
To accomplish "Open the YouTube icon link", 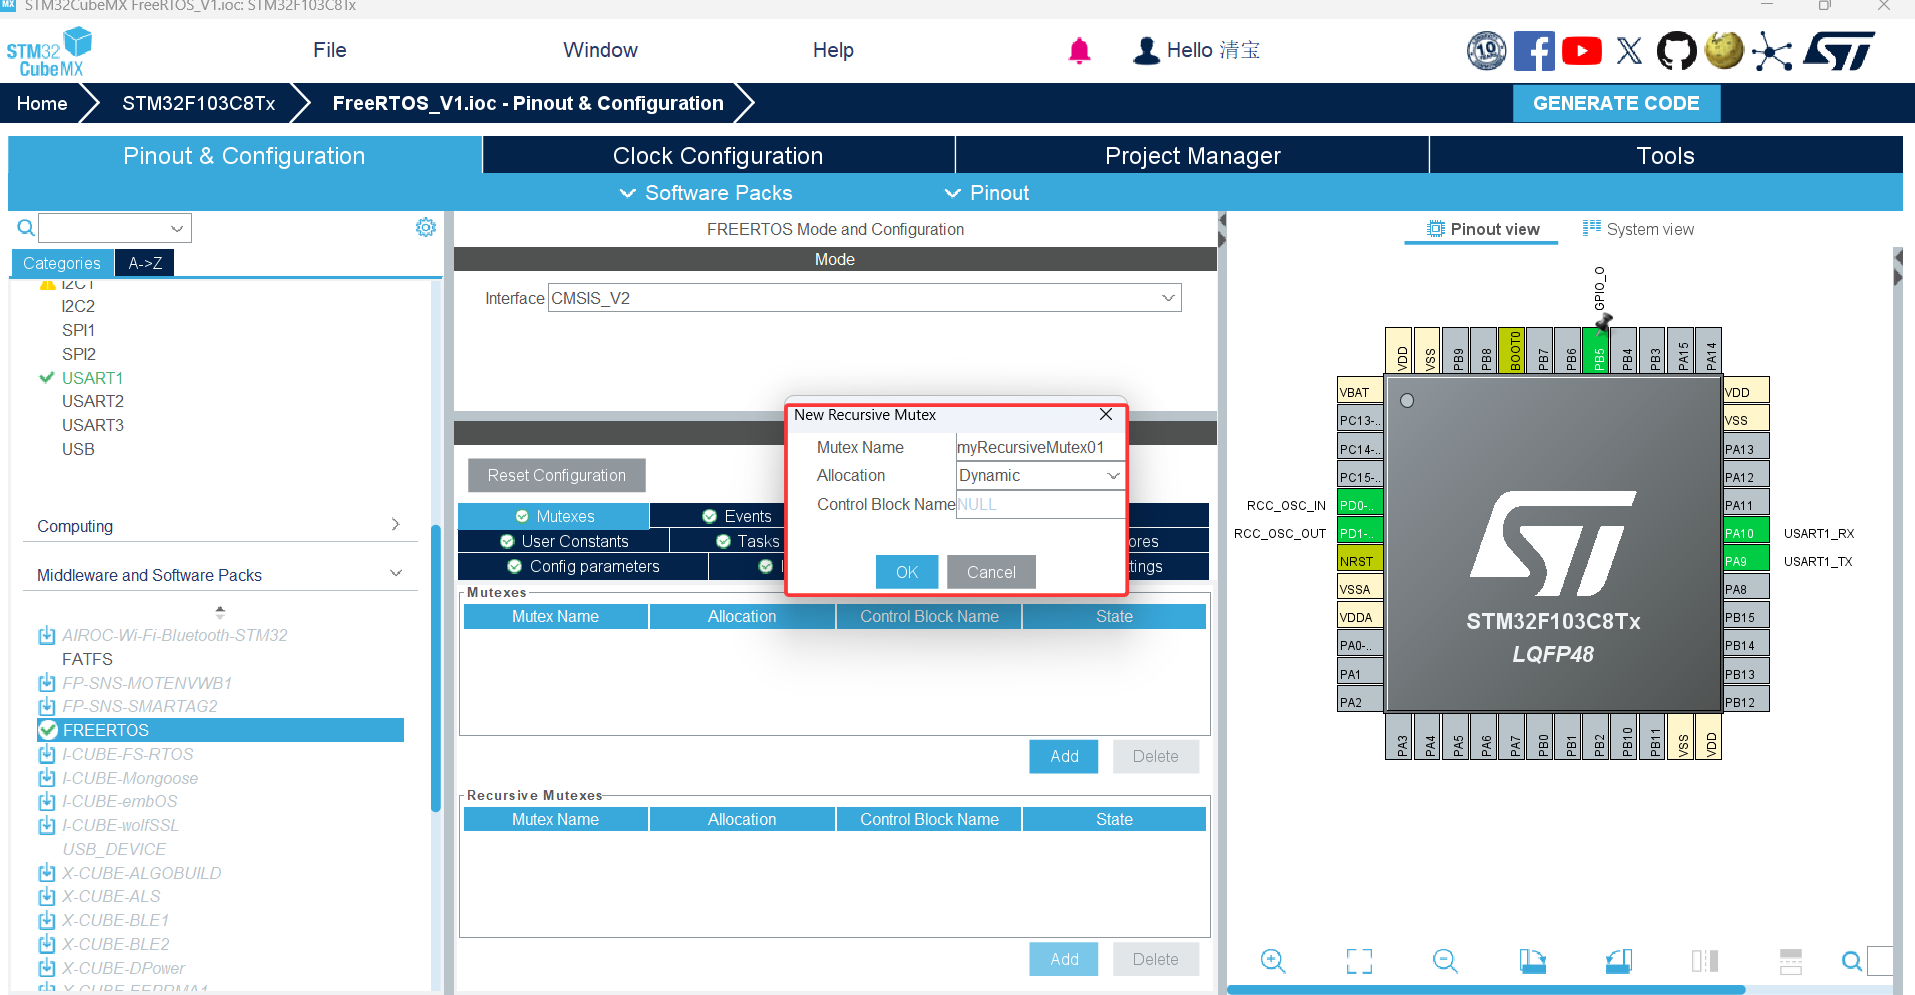I will (1582, 50).
